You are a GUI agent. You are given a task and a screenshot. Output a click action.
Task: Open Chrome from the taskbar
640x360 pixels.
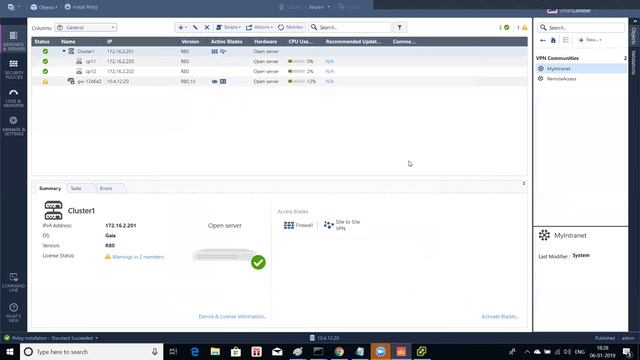pyautogui.click(x=339, y=351)
